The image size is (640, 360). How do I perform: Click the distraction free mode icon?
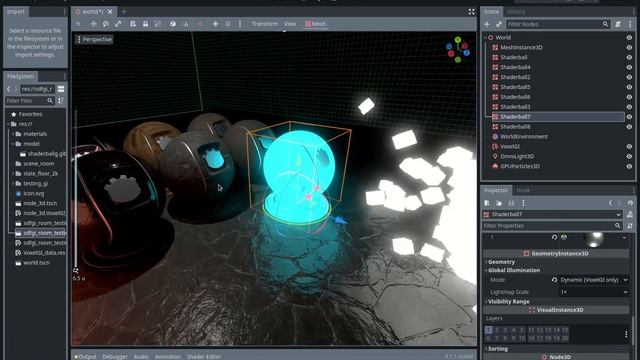[x=471, y=11]
